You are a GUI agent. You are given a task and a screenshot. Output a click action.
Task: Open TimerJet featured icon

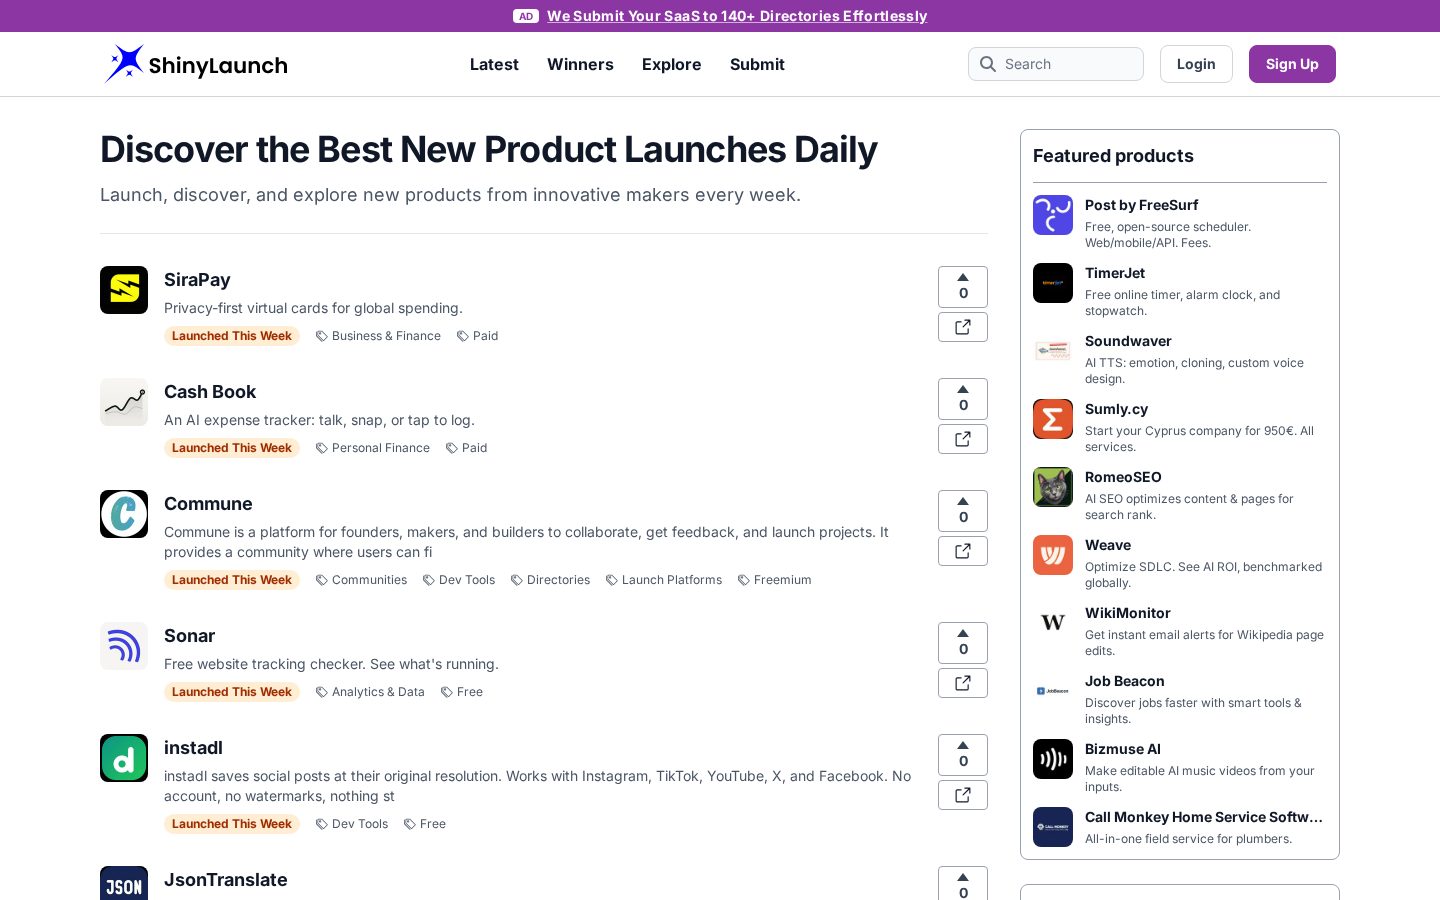1053,283
